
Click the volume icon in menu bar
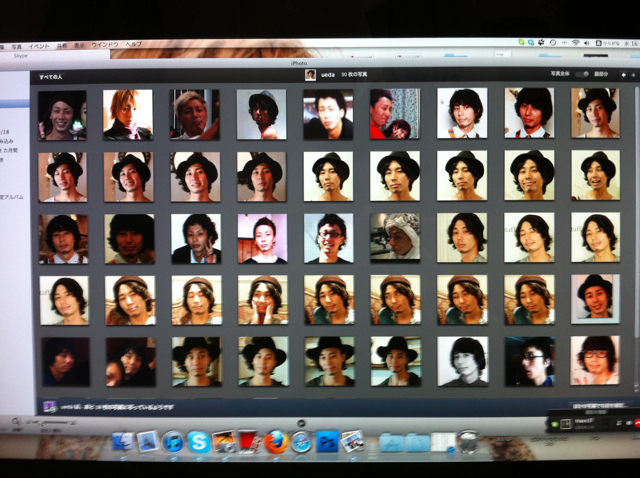[x=587, y=42]
